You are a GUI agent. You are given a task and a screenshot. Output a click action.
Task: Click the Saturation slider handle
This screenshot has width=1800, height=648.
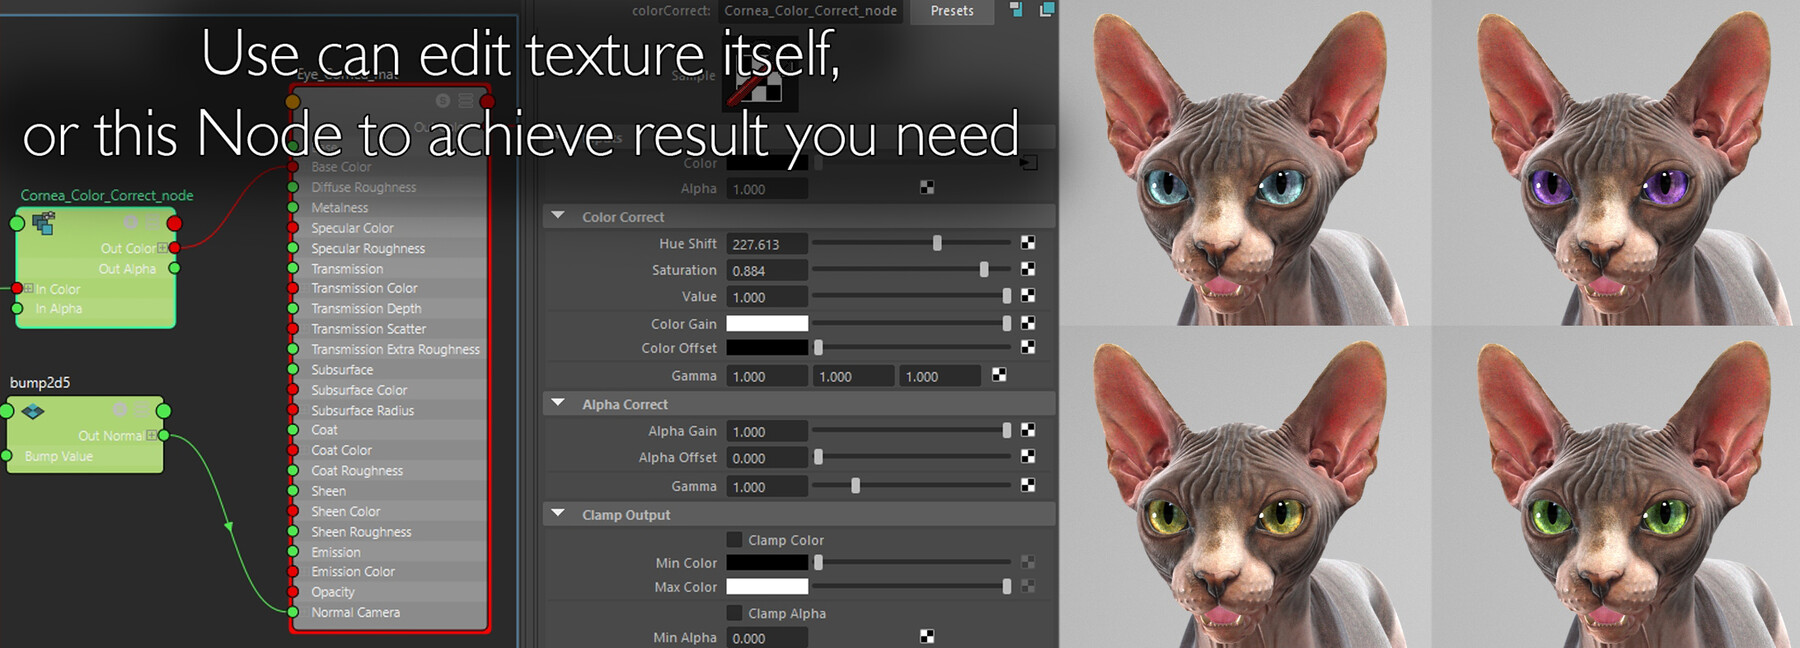point(984,269)
